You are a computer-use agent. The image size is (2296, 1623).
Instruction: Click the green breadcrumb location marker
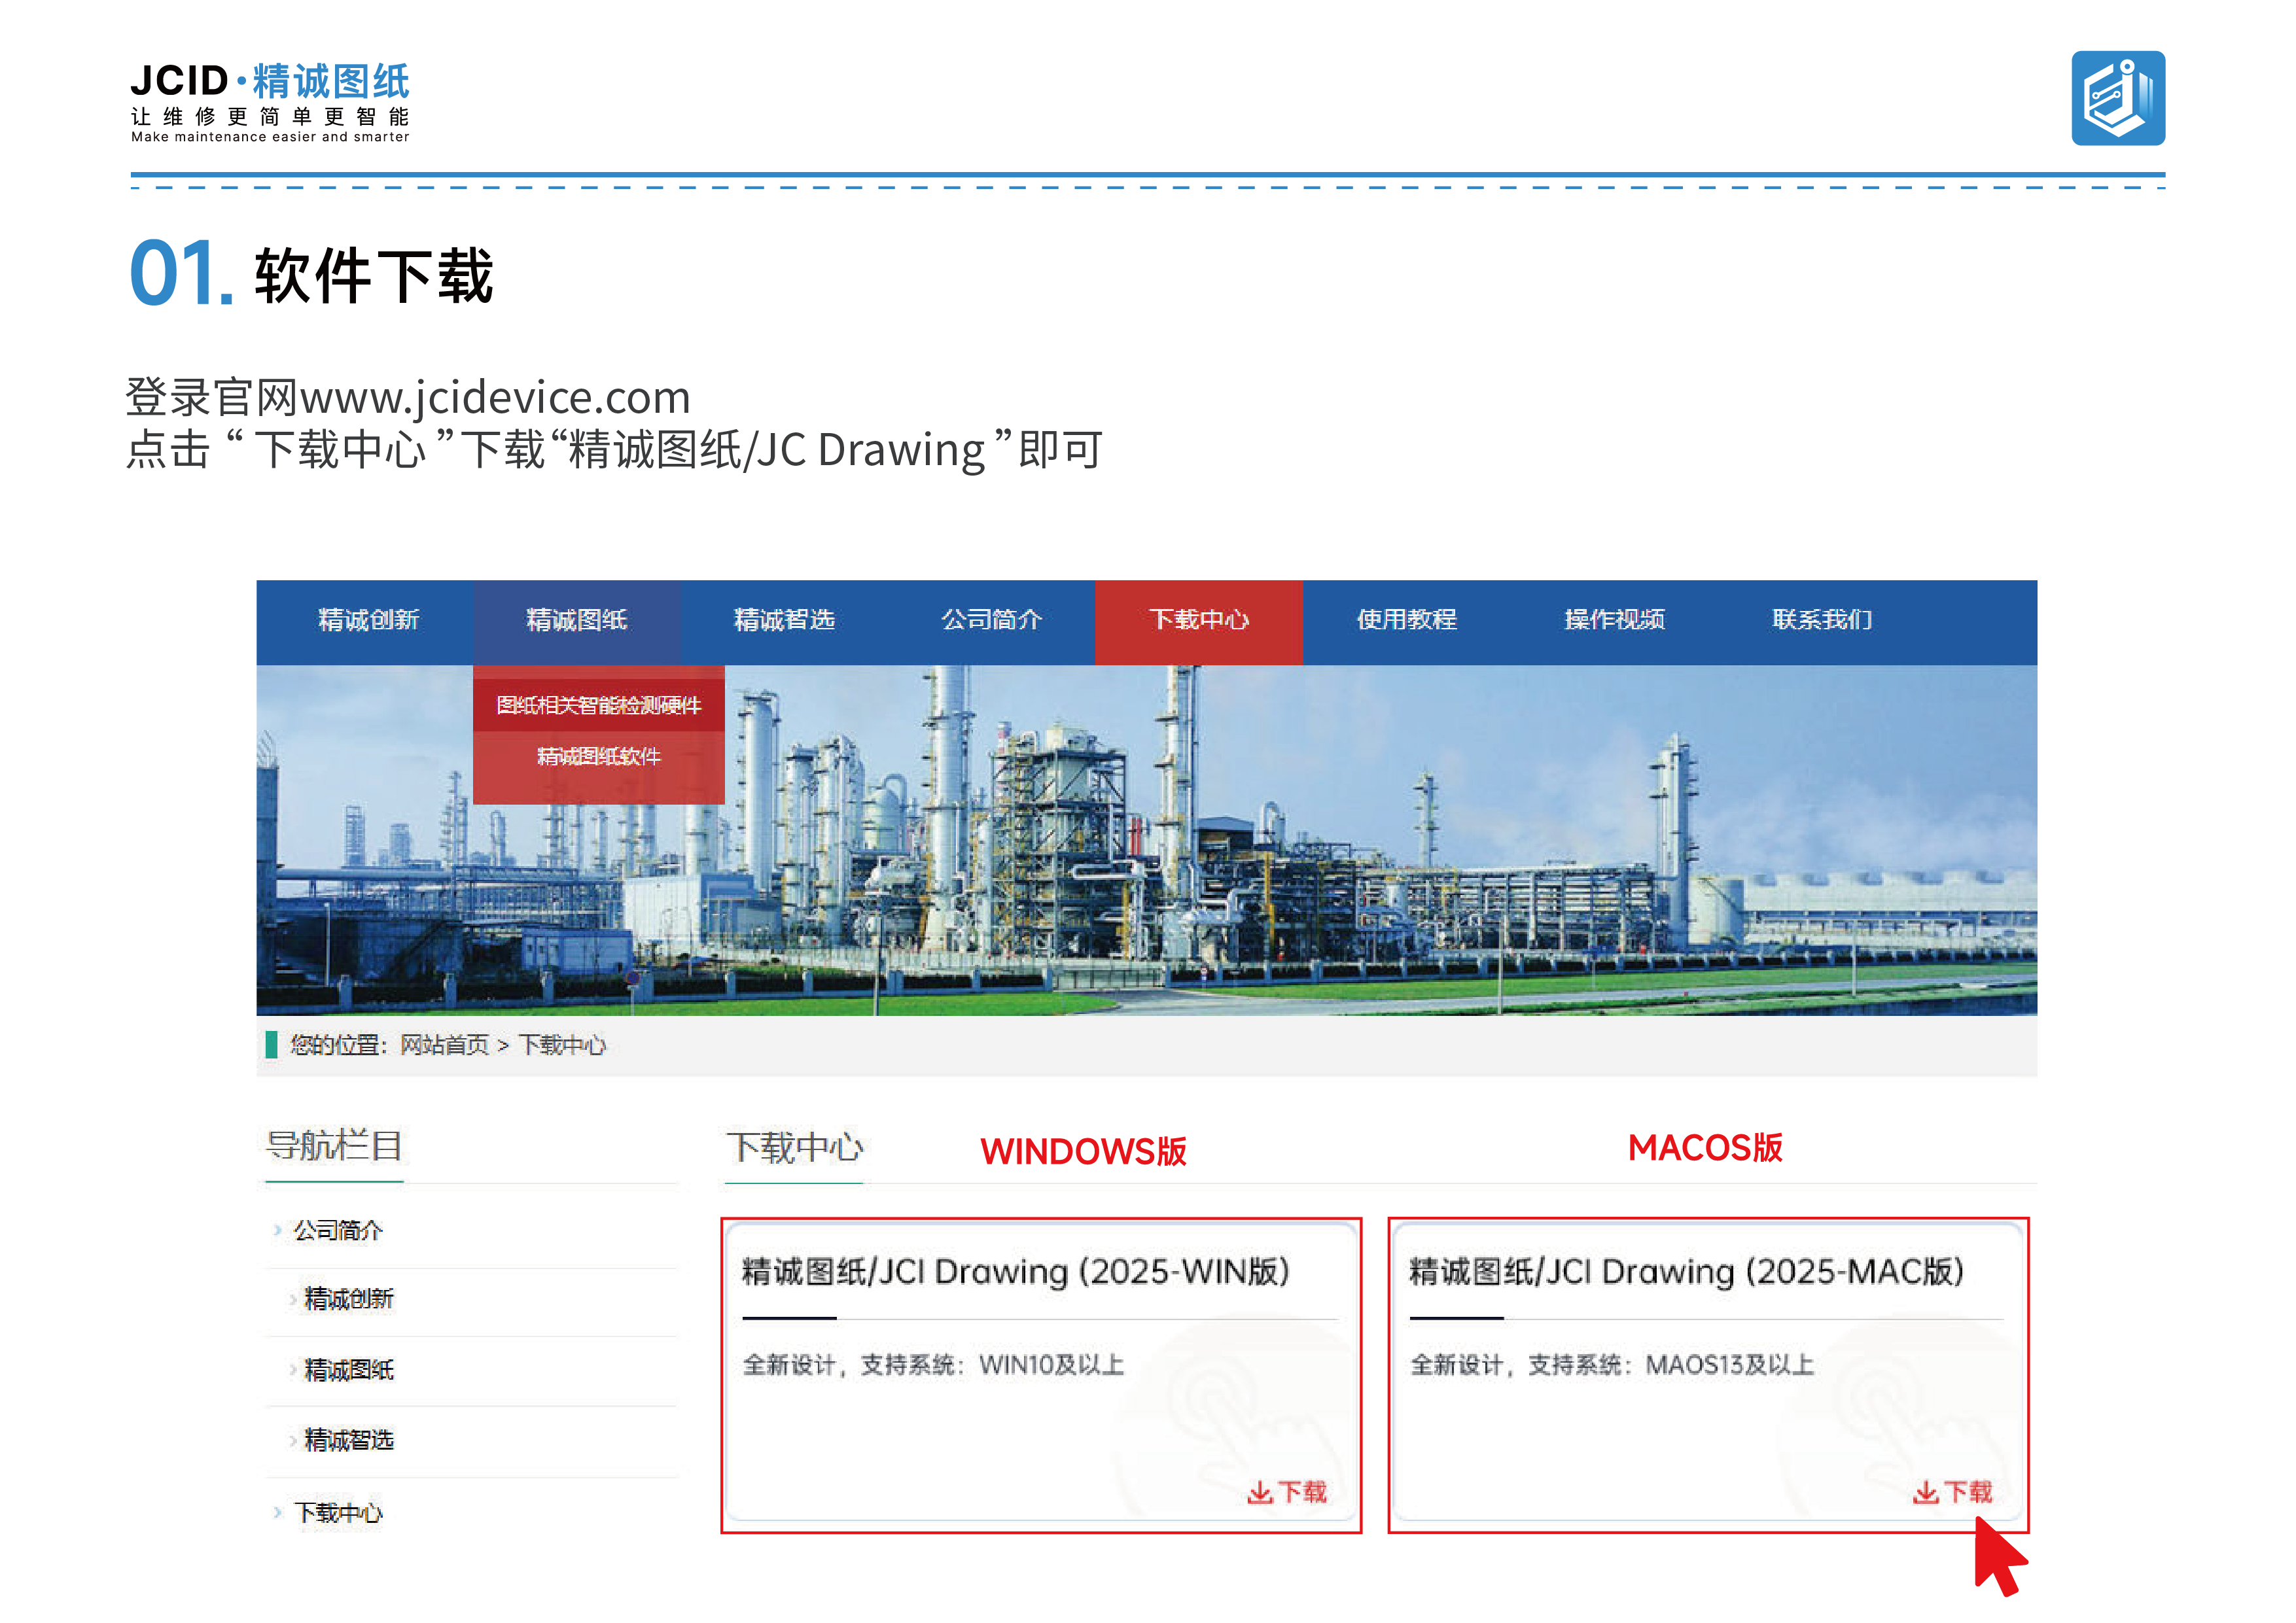[x=271, y=1044]
